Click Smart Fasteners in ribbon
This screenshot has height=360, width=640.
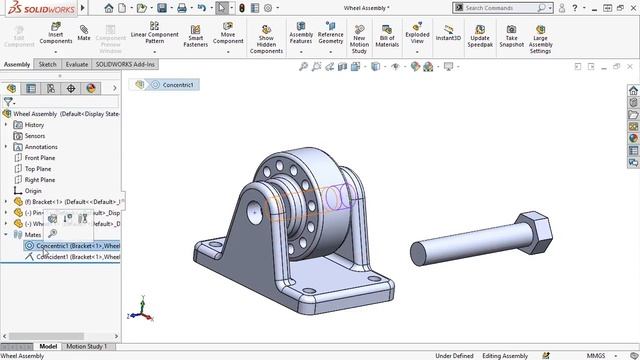[196, 36]
